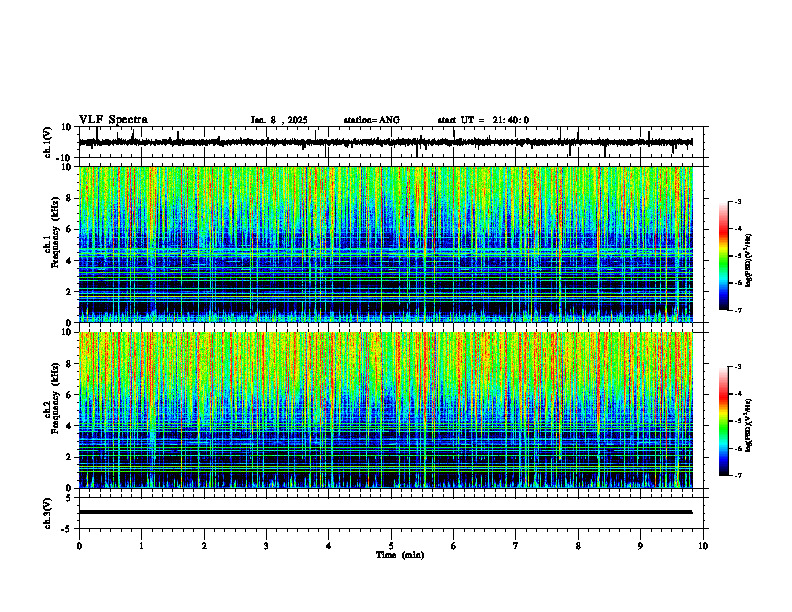The image size is (792, 612).
Task: Click the time axis tick label "7"
Action: tap(516, 546)
